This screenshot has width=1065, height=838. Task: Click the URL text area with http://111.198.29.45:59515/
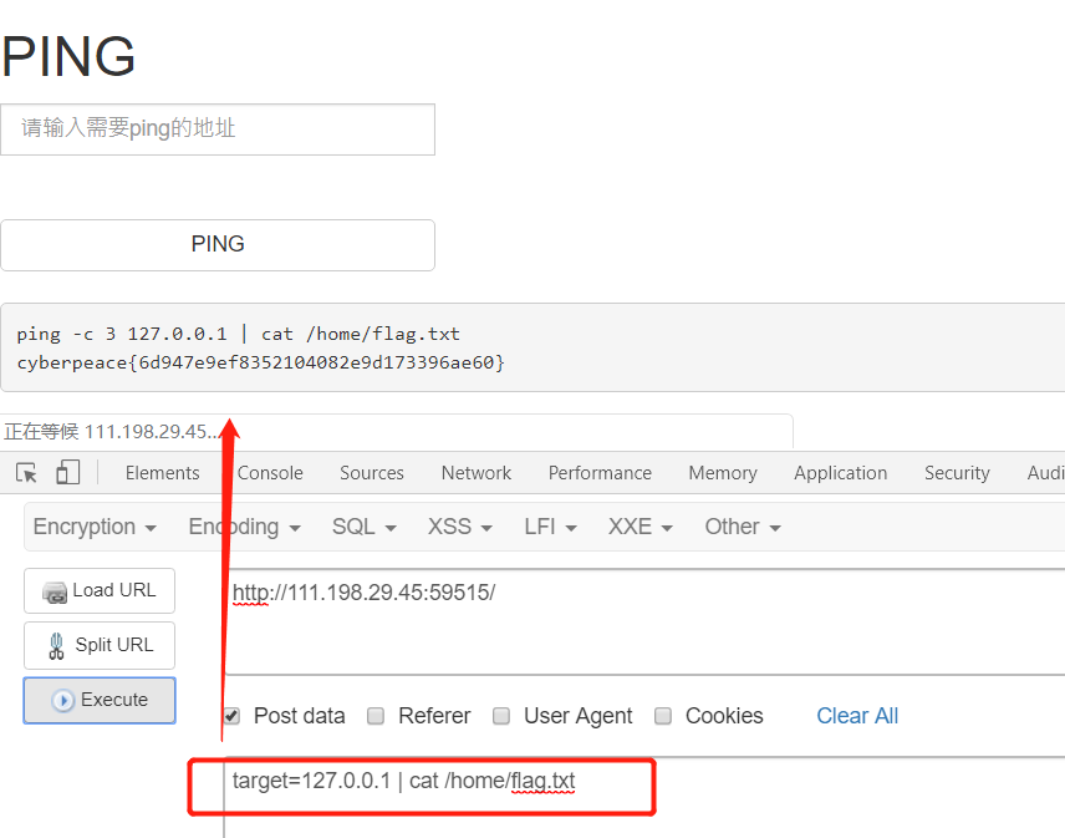tap(644, 621)
